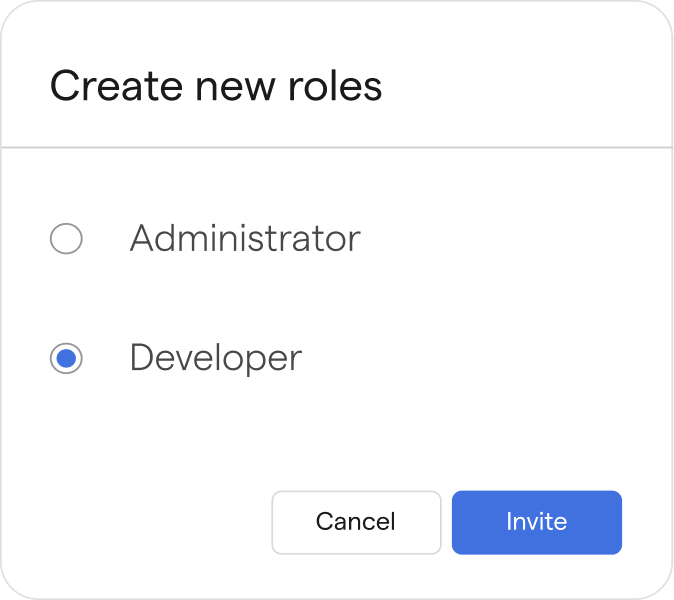
Task: Click the word "Developer"
Action: pos(215,359)
